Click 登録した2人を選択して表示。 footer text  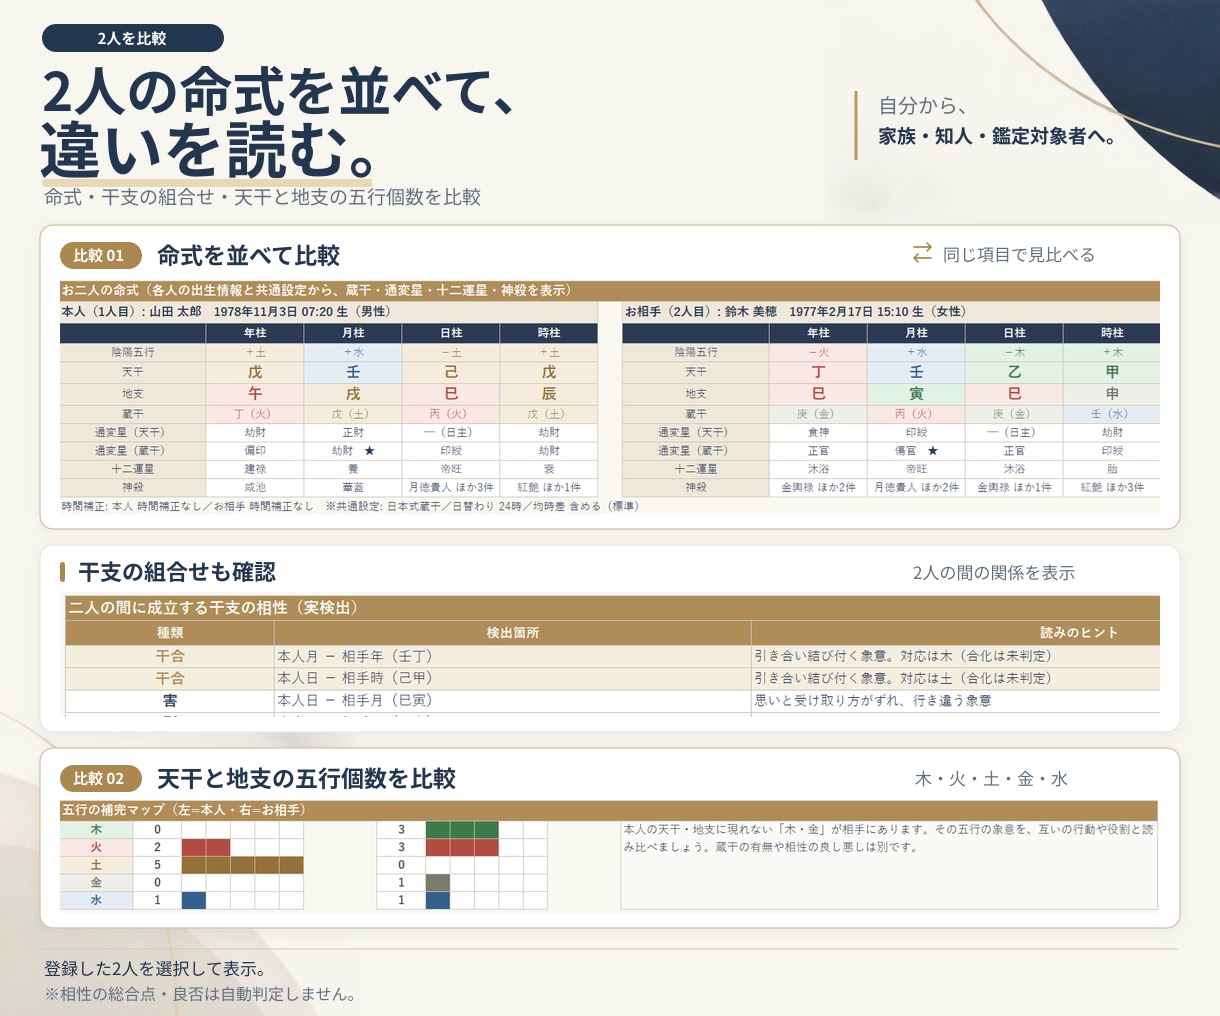pos(156,969)
